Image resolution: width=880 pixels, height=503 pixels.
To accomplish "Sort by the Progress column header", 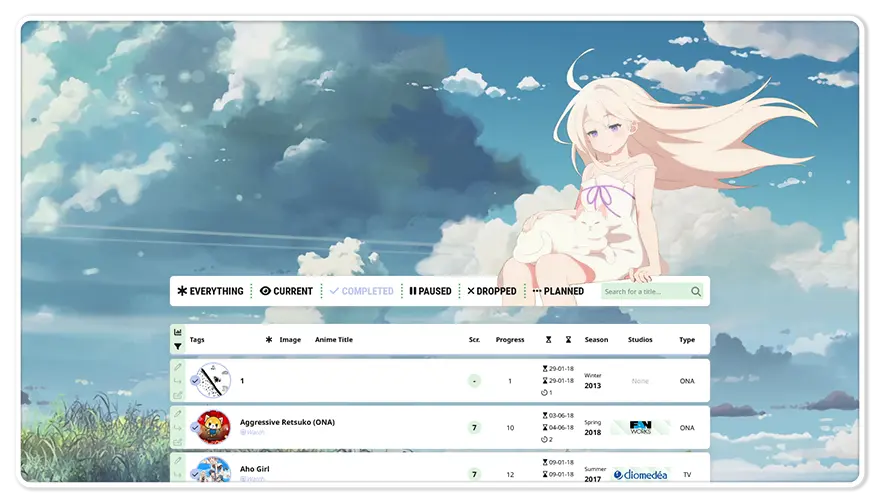I will point(509,340).
